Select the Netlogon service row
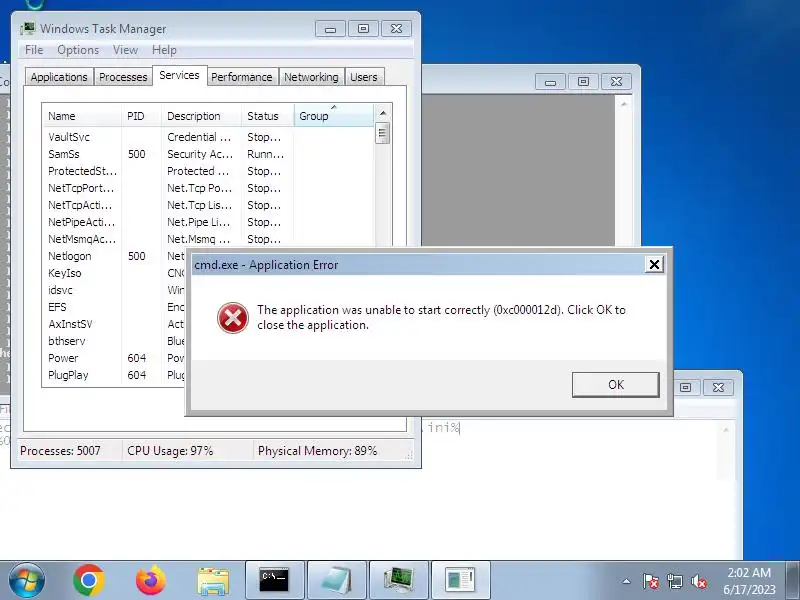800x600 pixels. click(114, 256)
